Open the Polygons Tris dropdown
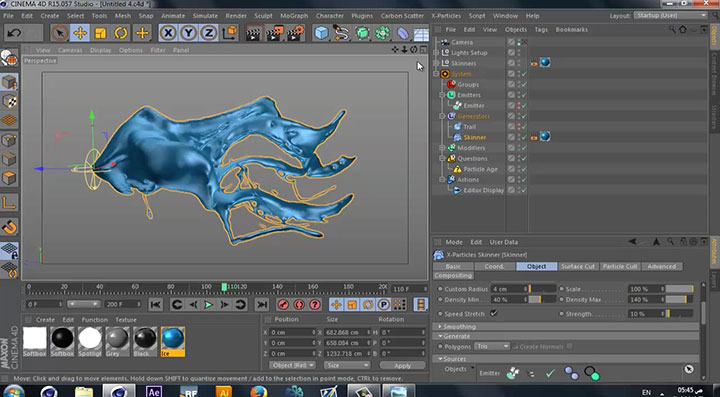Viewport: 720px width, 397px height. point(492,346)
